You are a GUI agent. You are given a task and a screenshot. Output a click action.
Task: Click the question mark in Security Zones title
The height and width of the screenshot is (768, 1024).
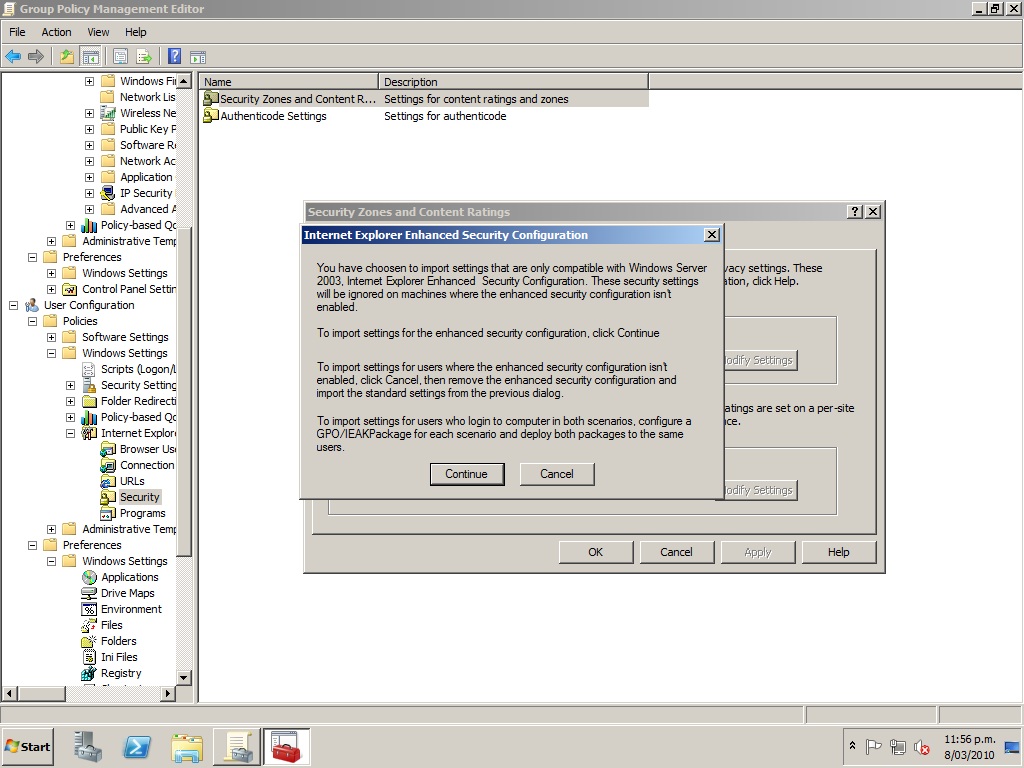854,212
